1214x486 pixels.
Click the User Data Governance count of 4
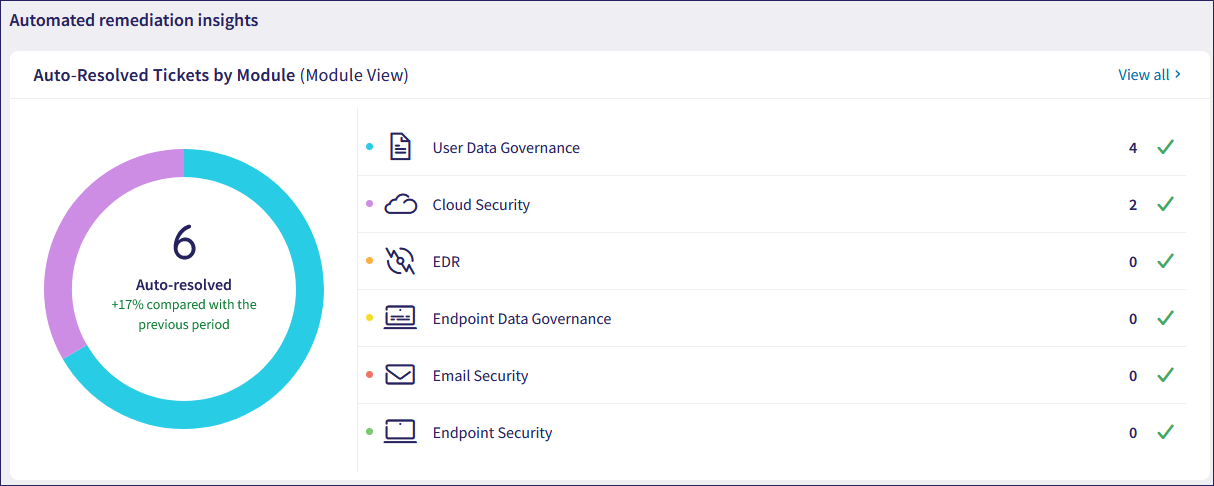pos(1133,148)
